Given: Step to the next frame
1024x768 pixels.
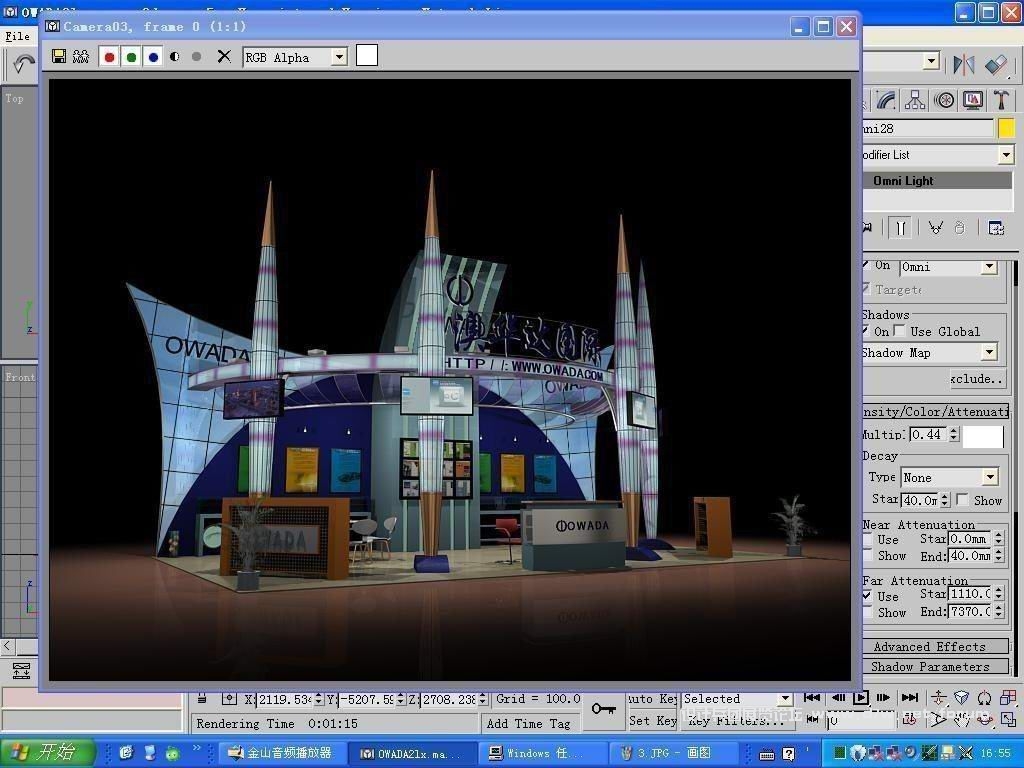Looking at the screenshot, I should click(884, 698).
